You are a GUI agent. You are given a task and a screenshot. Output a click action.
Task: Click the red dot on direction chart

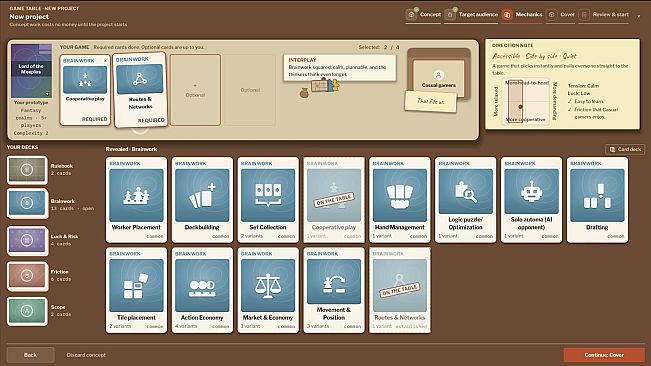click(x=520, y=107)
